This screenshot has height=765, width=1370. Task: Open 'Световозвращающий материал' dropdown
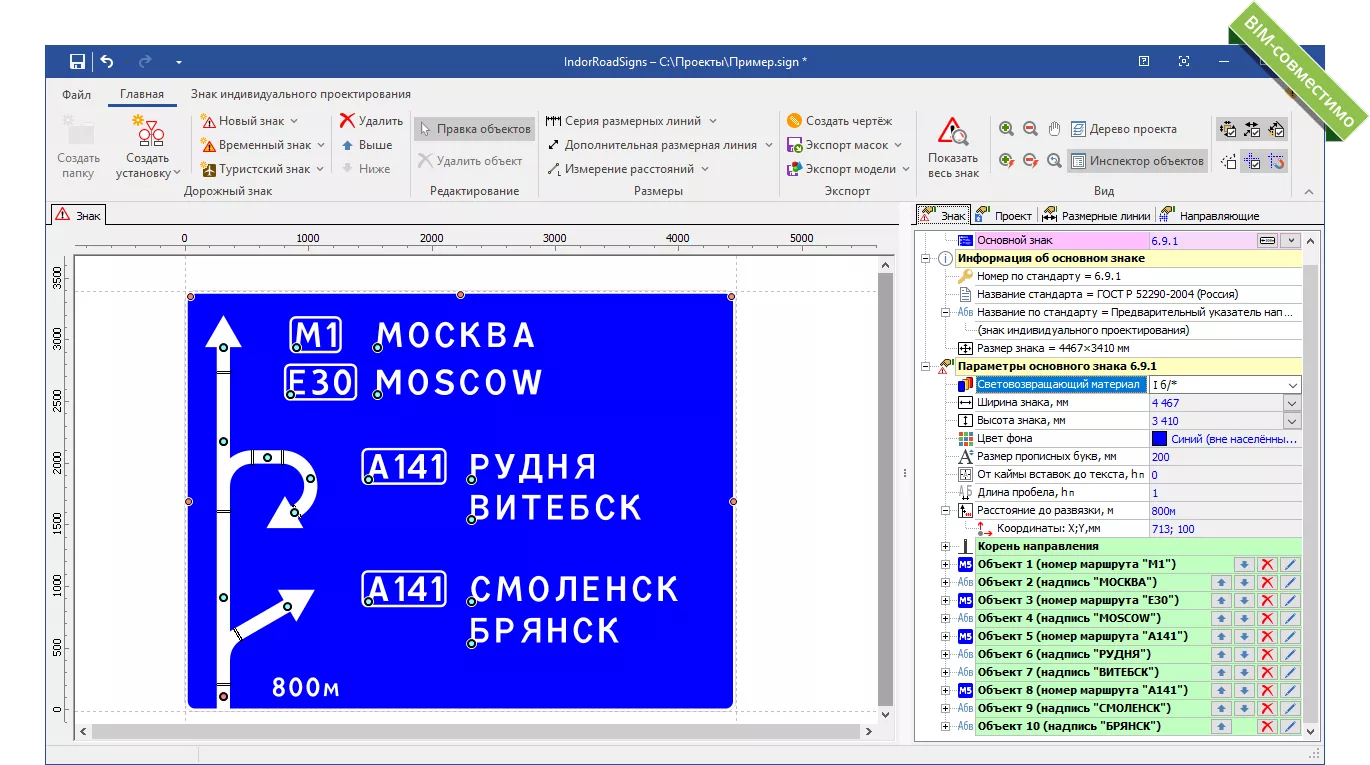1292,385
